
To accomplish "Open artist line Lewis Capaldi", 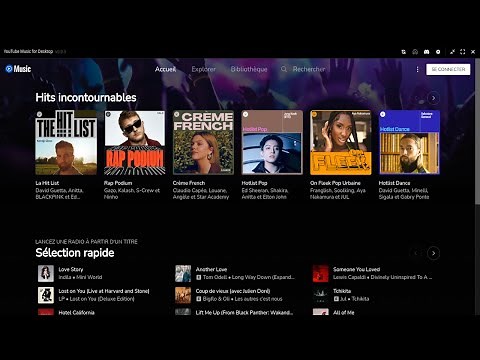I will (x=383, y=277).
